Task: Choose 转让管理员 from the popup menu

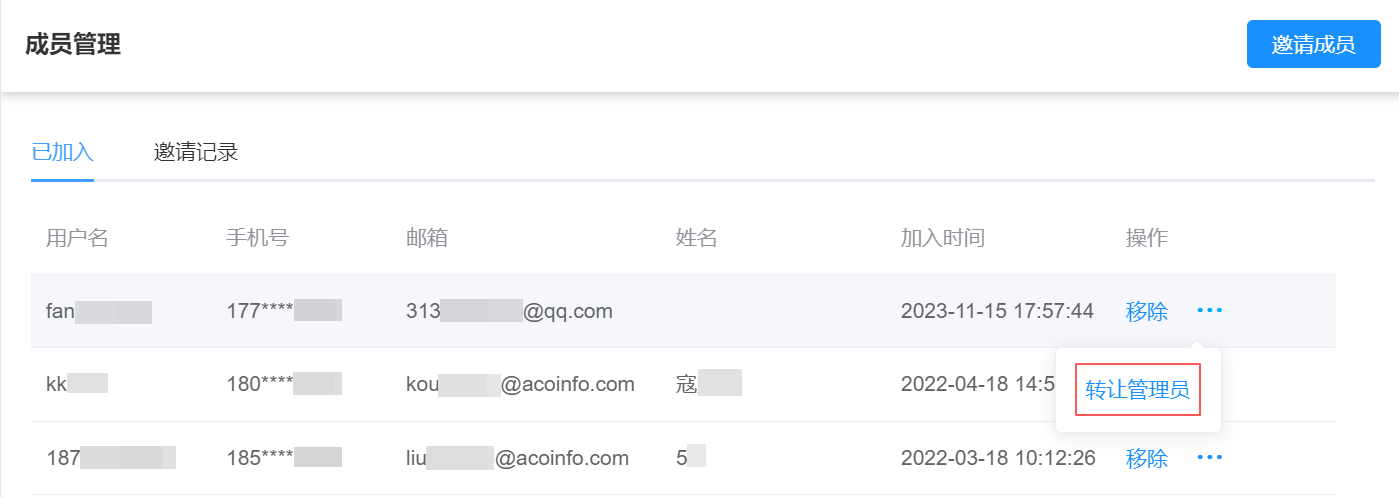Action: [1137, 390]
